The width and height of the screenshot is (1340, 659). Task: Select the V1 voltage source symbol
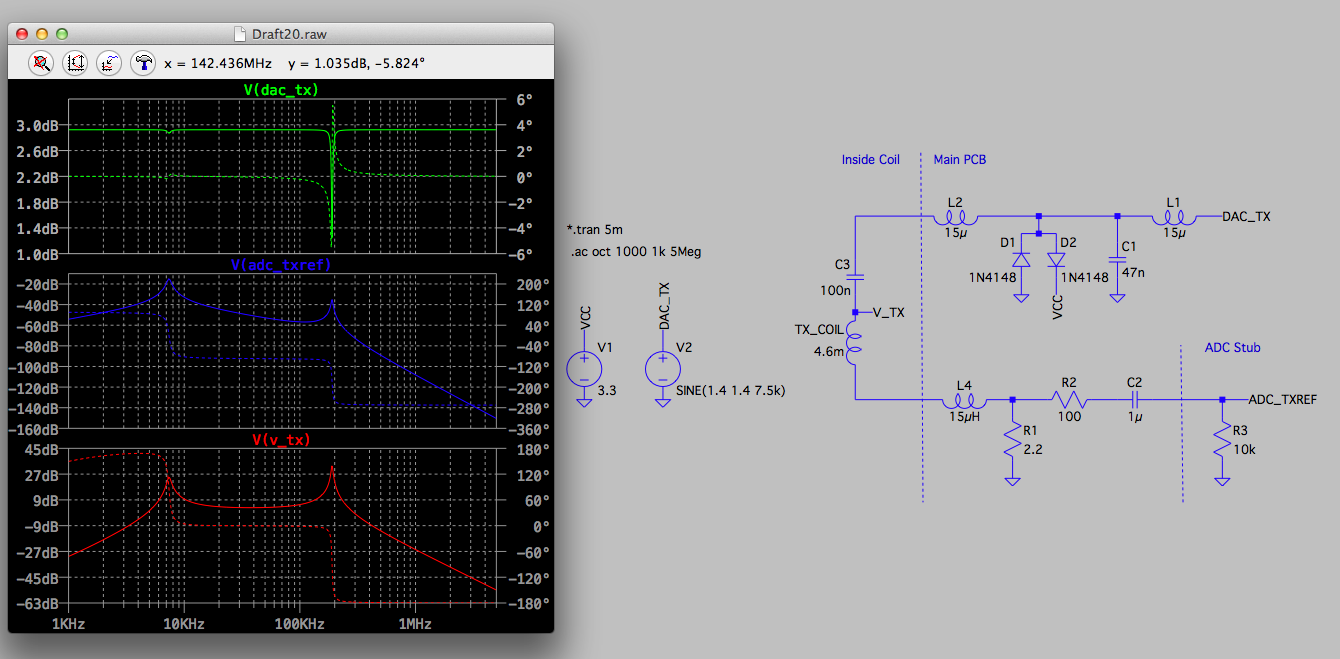(583, 368)
